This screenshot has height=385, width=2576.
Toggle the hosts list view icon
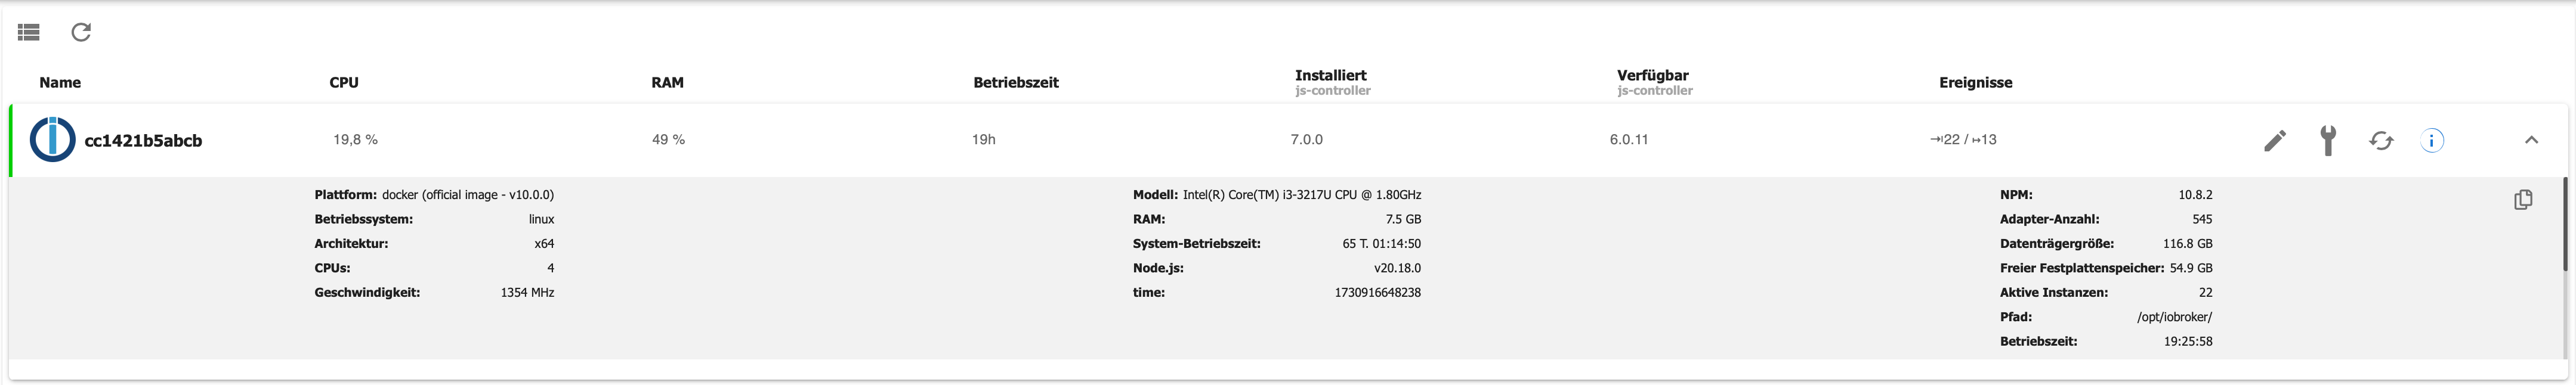click(29, 33)
